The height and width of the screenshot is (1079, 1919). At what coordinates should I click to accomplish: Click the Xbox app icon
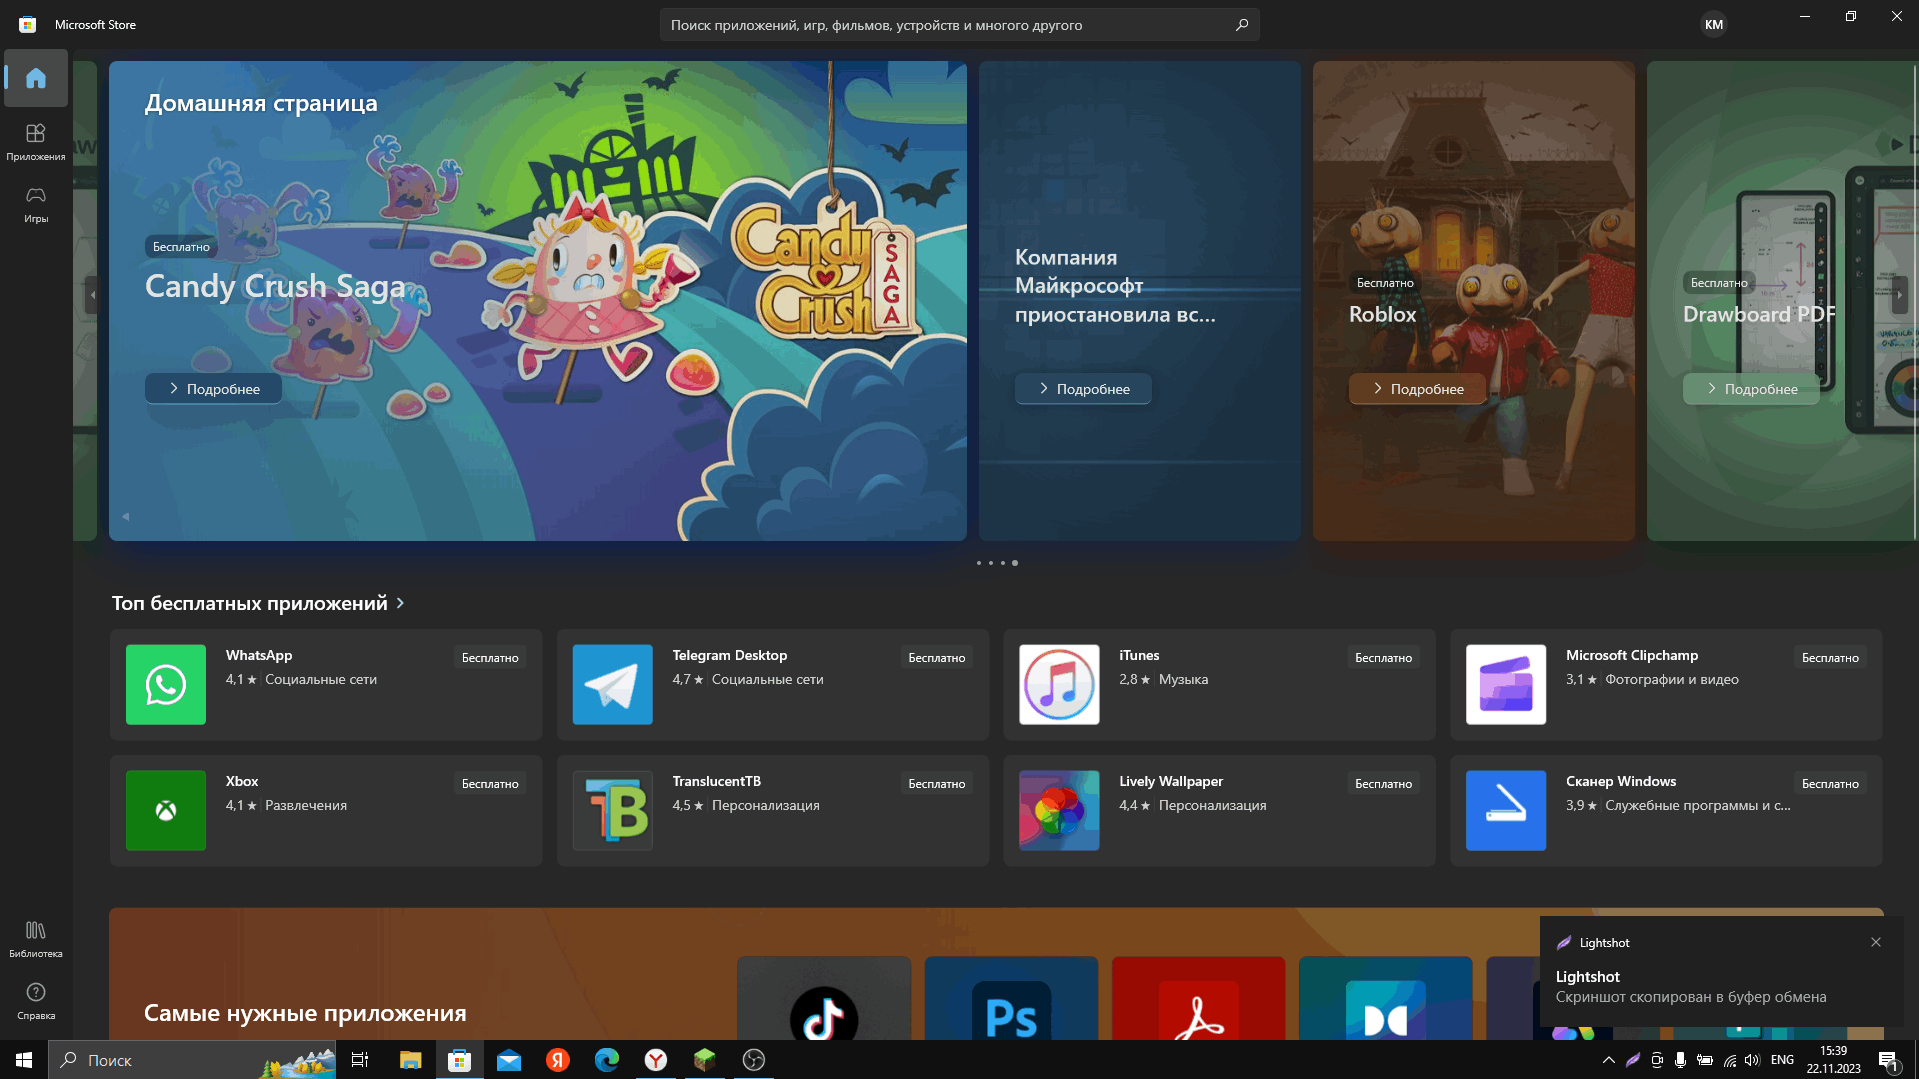coord(166,811)
